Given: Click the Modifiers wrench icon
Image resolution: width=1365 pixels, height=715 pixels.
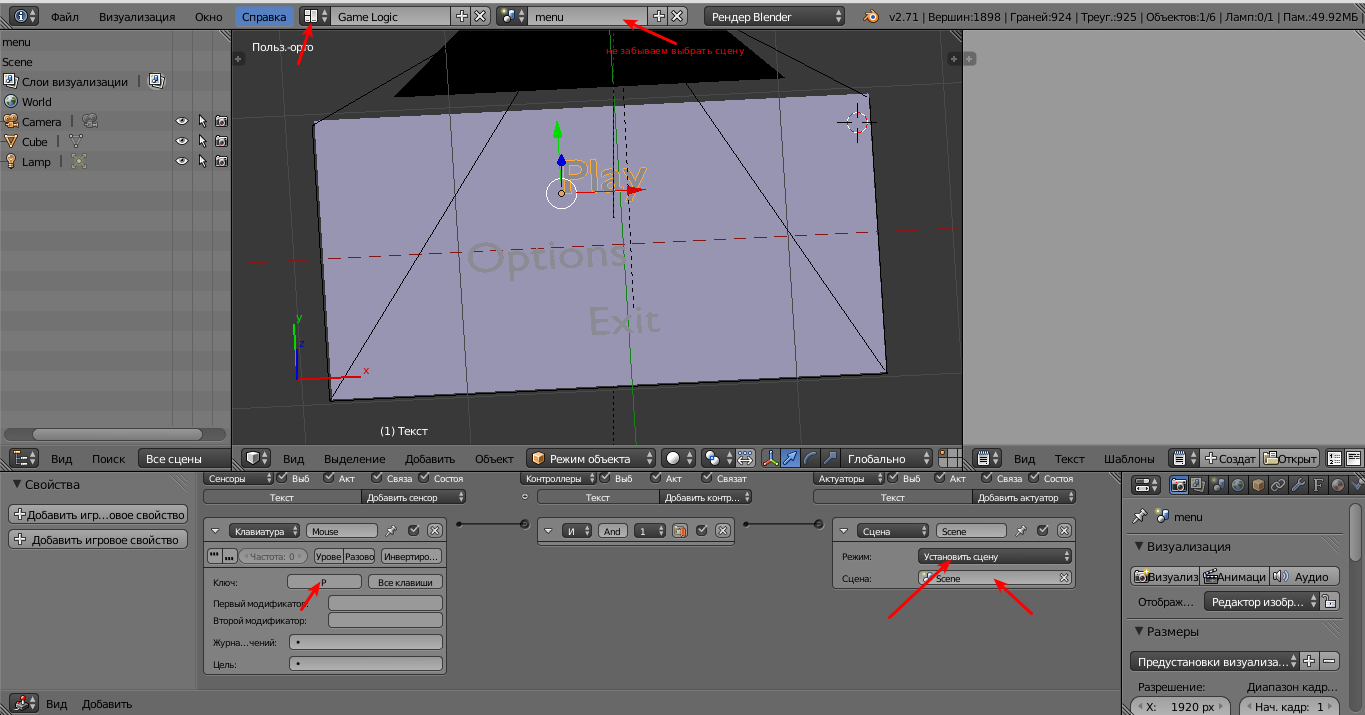Looking at the screenshot, I should 1298,485.
